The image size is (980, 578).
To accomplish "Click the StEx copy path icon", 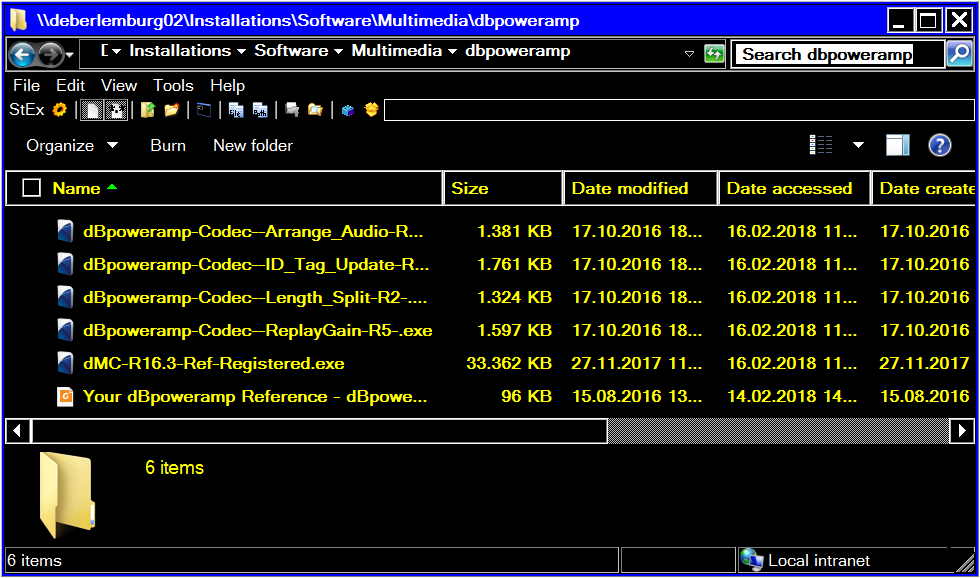I will point(260,110).
